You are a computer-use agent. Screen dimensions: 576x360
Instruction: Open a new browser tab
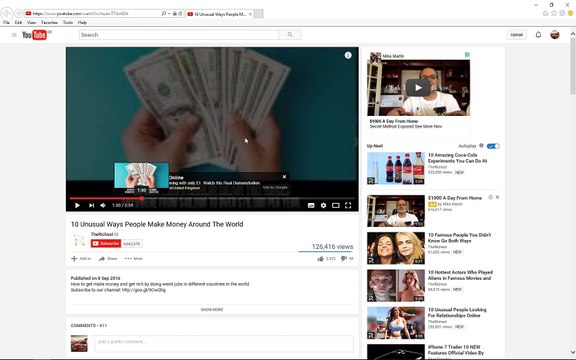coord(259,14)
